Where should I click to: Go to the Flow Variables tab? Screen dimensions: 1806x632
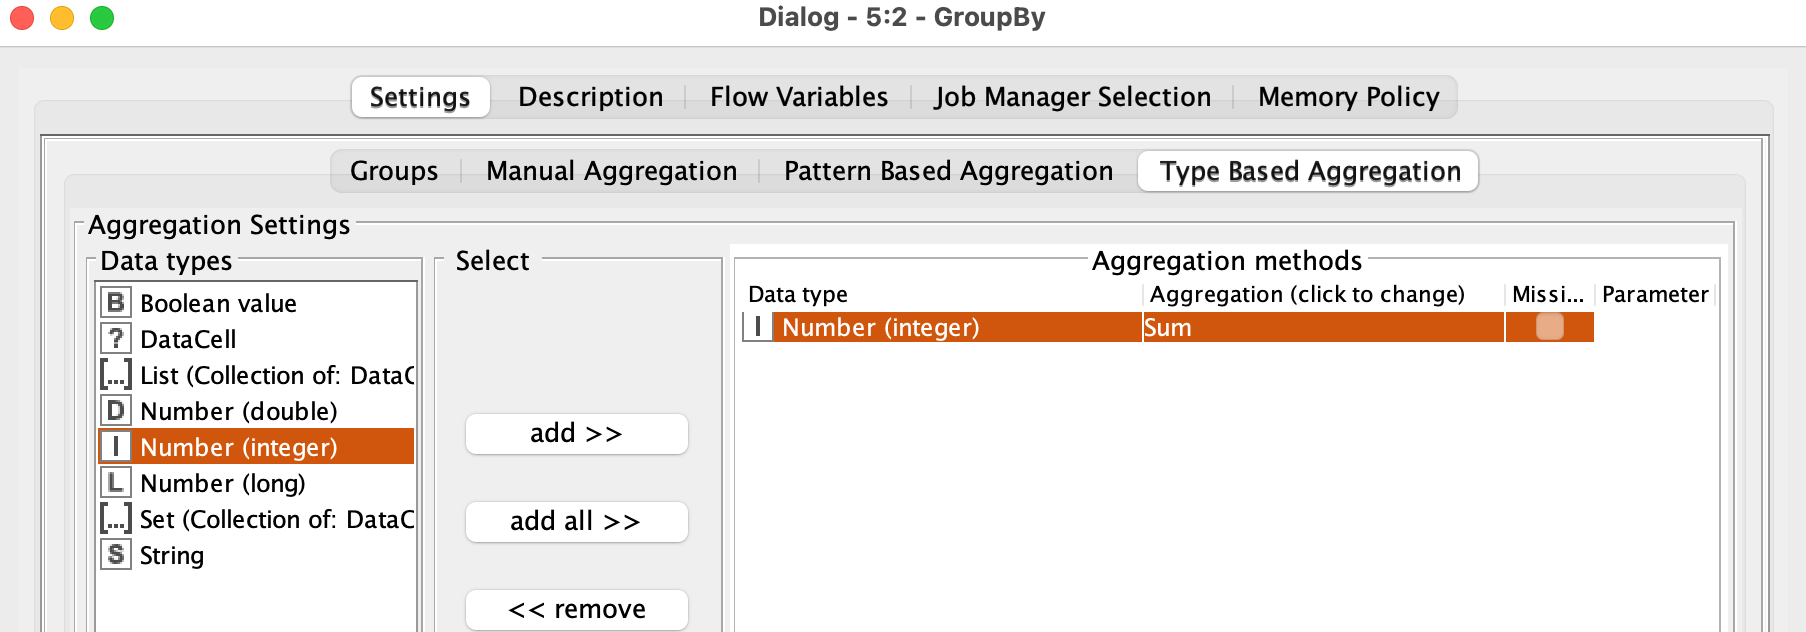click(x=799, y=97)
